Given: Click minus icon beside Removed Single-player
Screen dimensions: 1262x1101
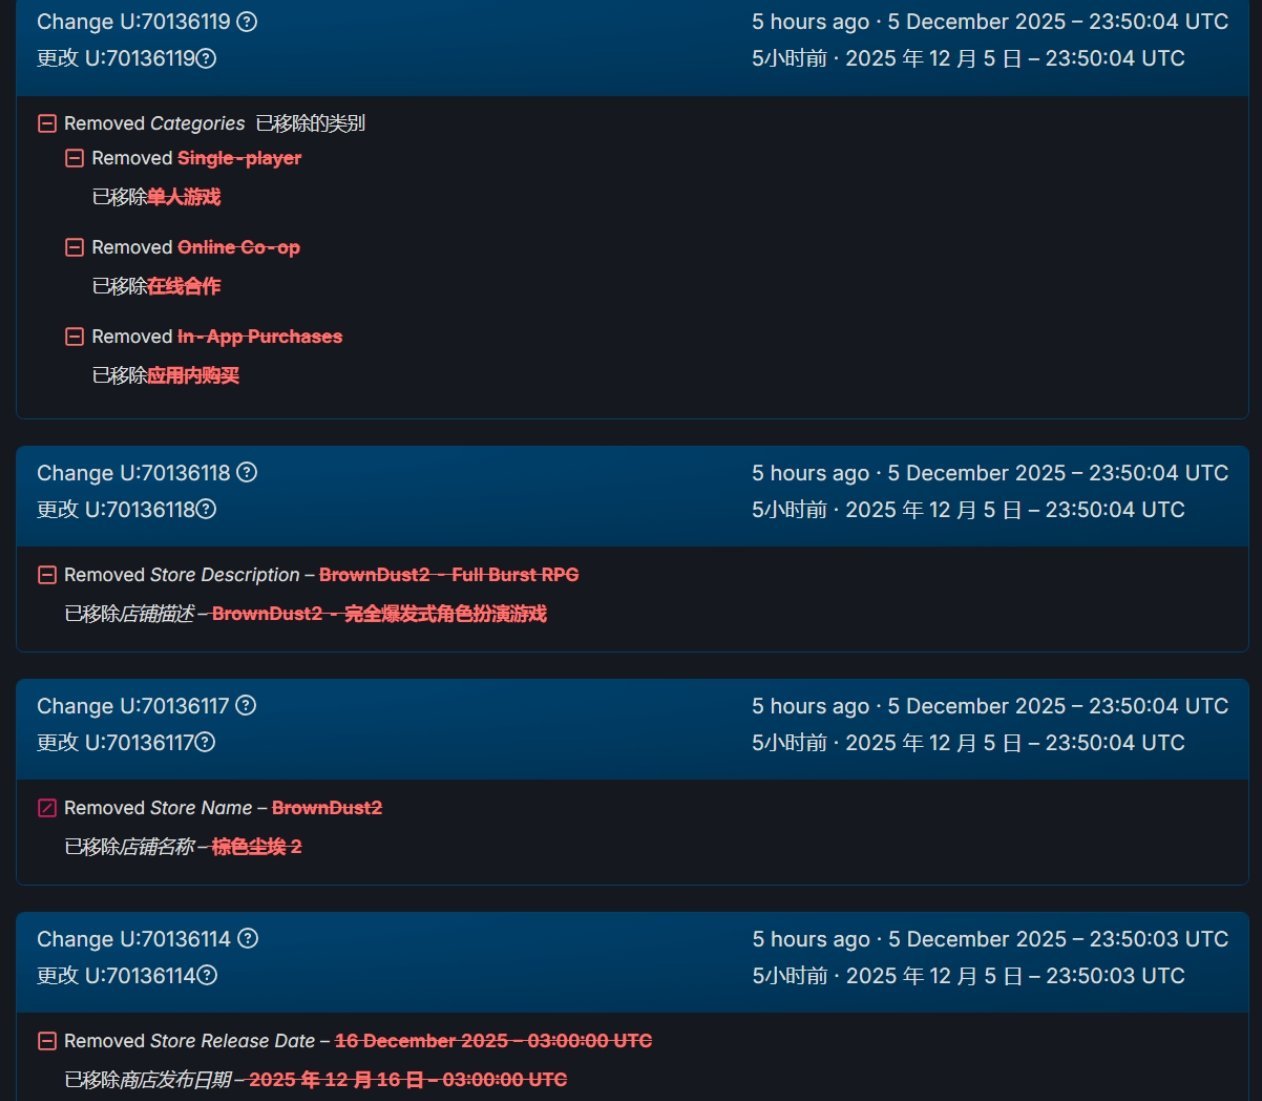Looking at the screenshot, I should pos(74,158).
